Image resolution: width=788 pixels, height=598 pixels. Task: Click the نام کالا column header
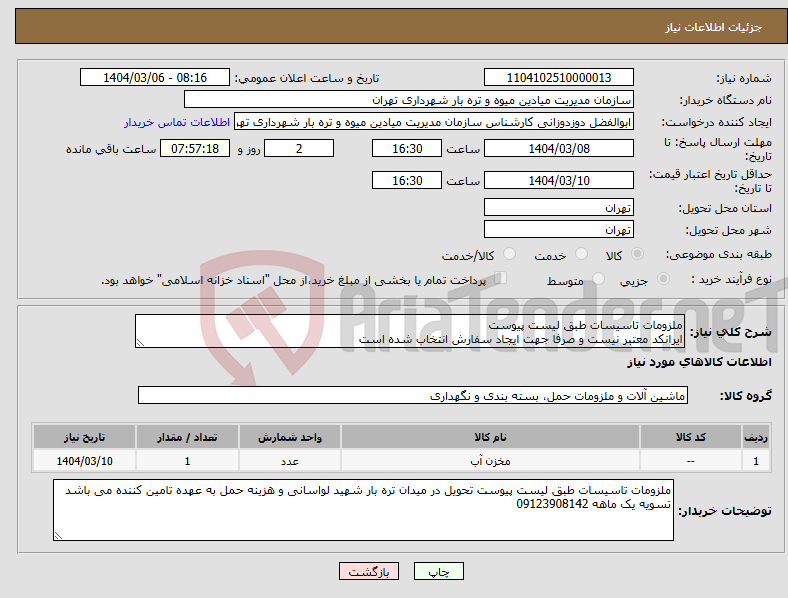490,437
